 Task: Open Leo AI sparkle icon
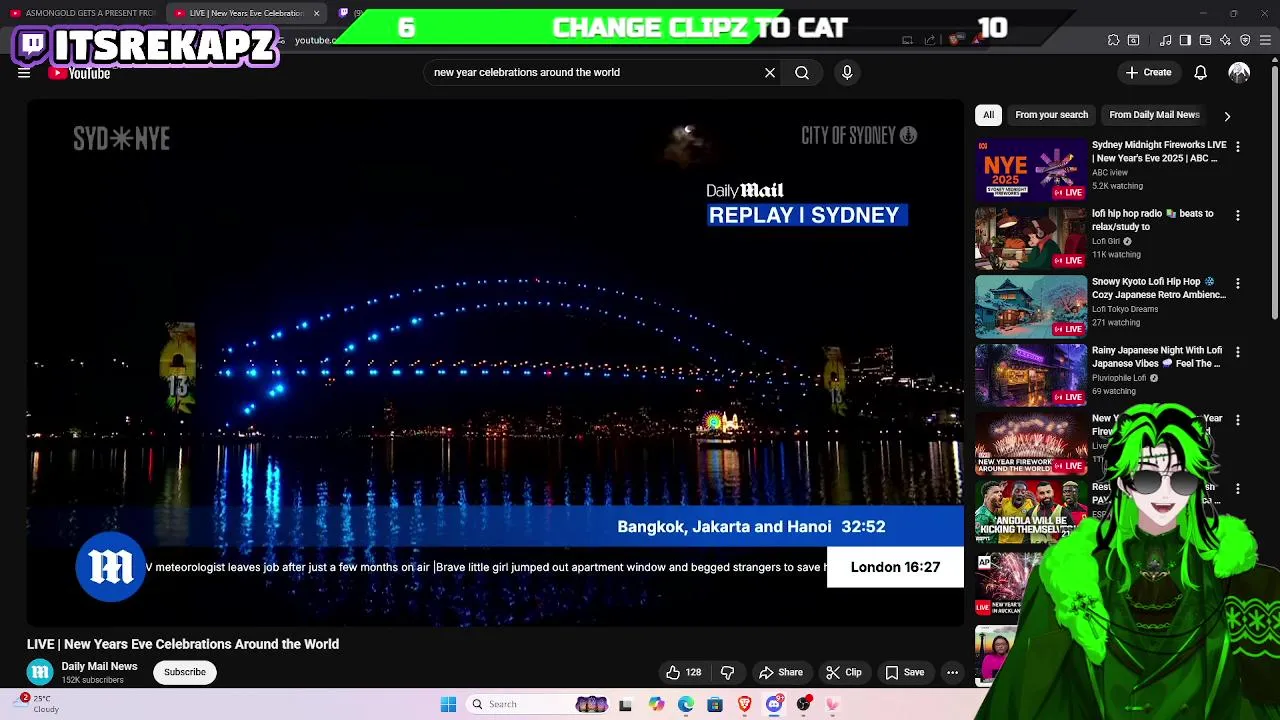[1225, 40]
